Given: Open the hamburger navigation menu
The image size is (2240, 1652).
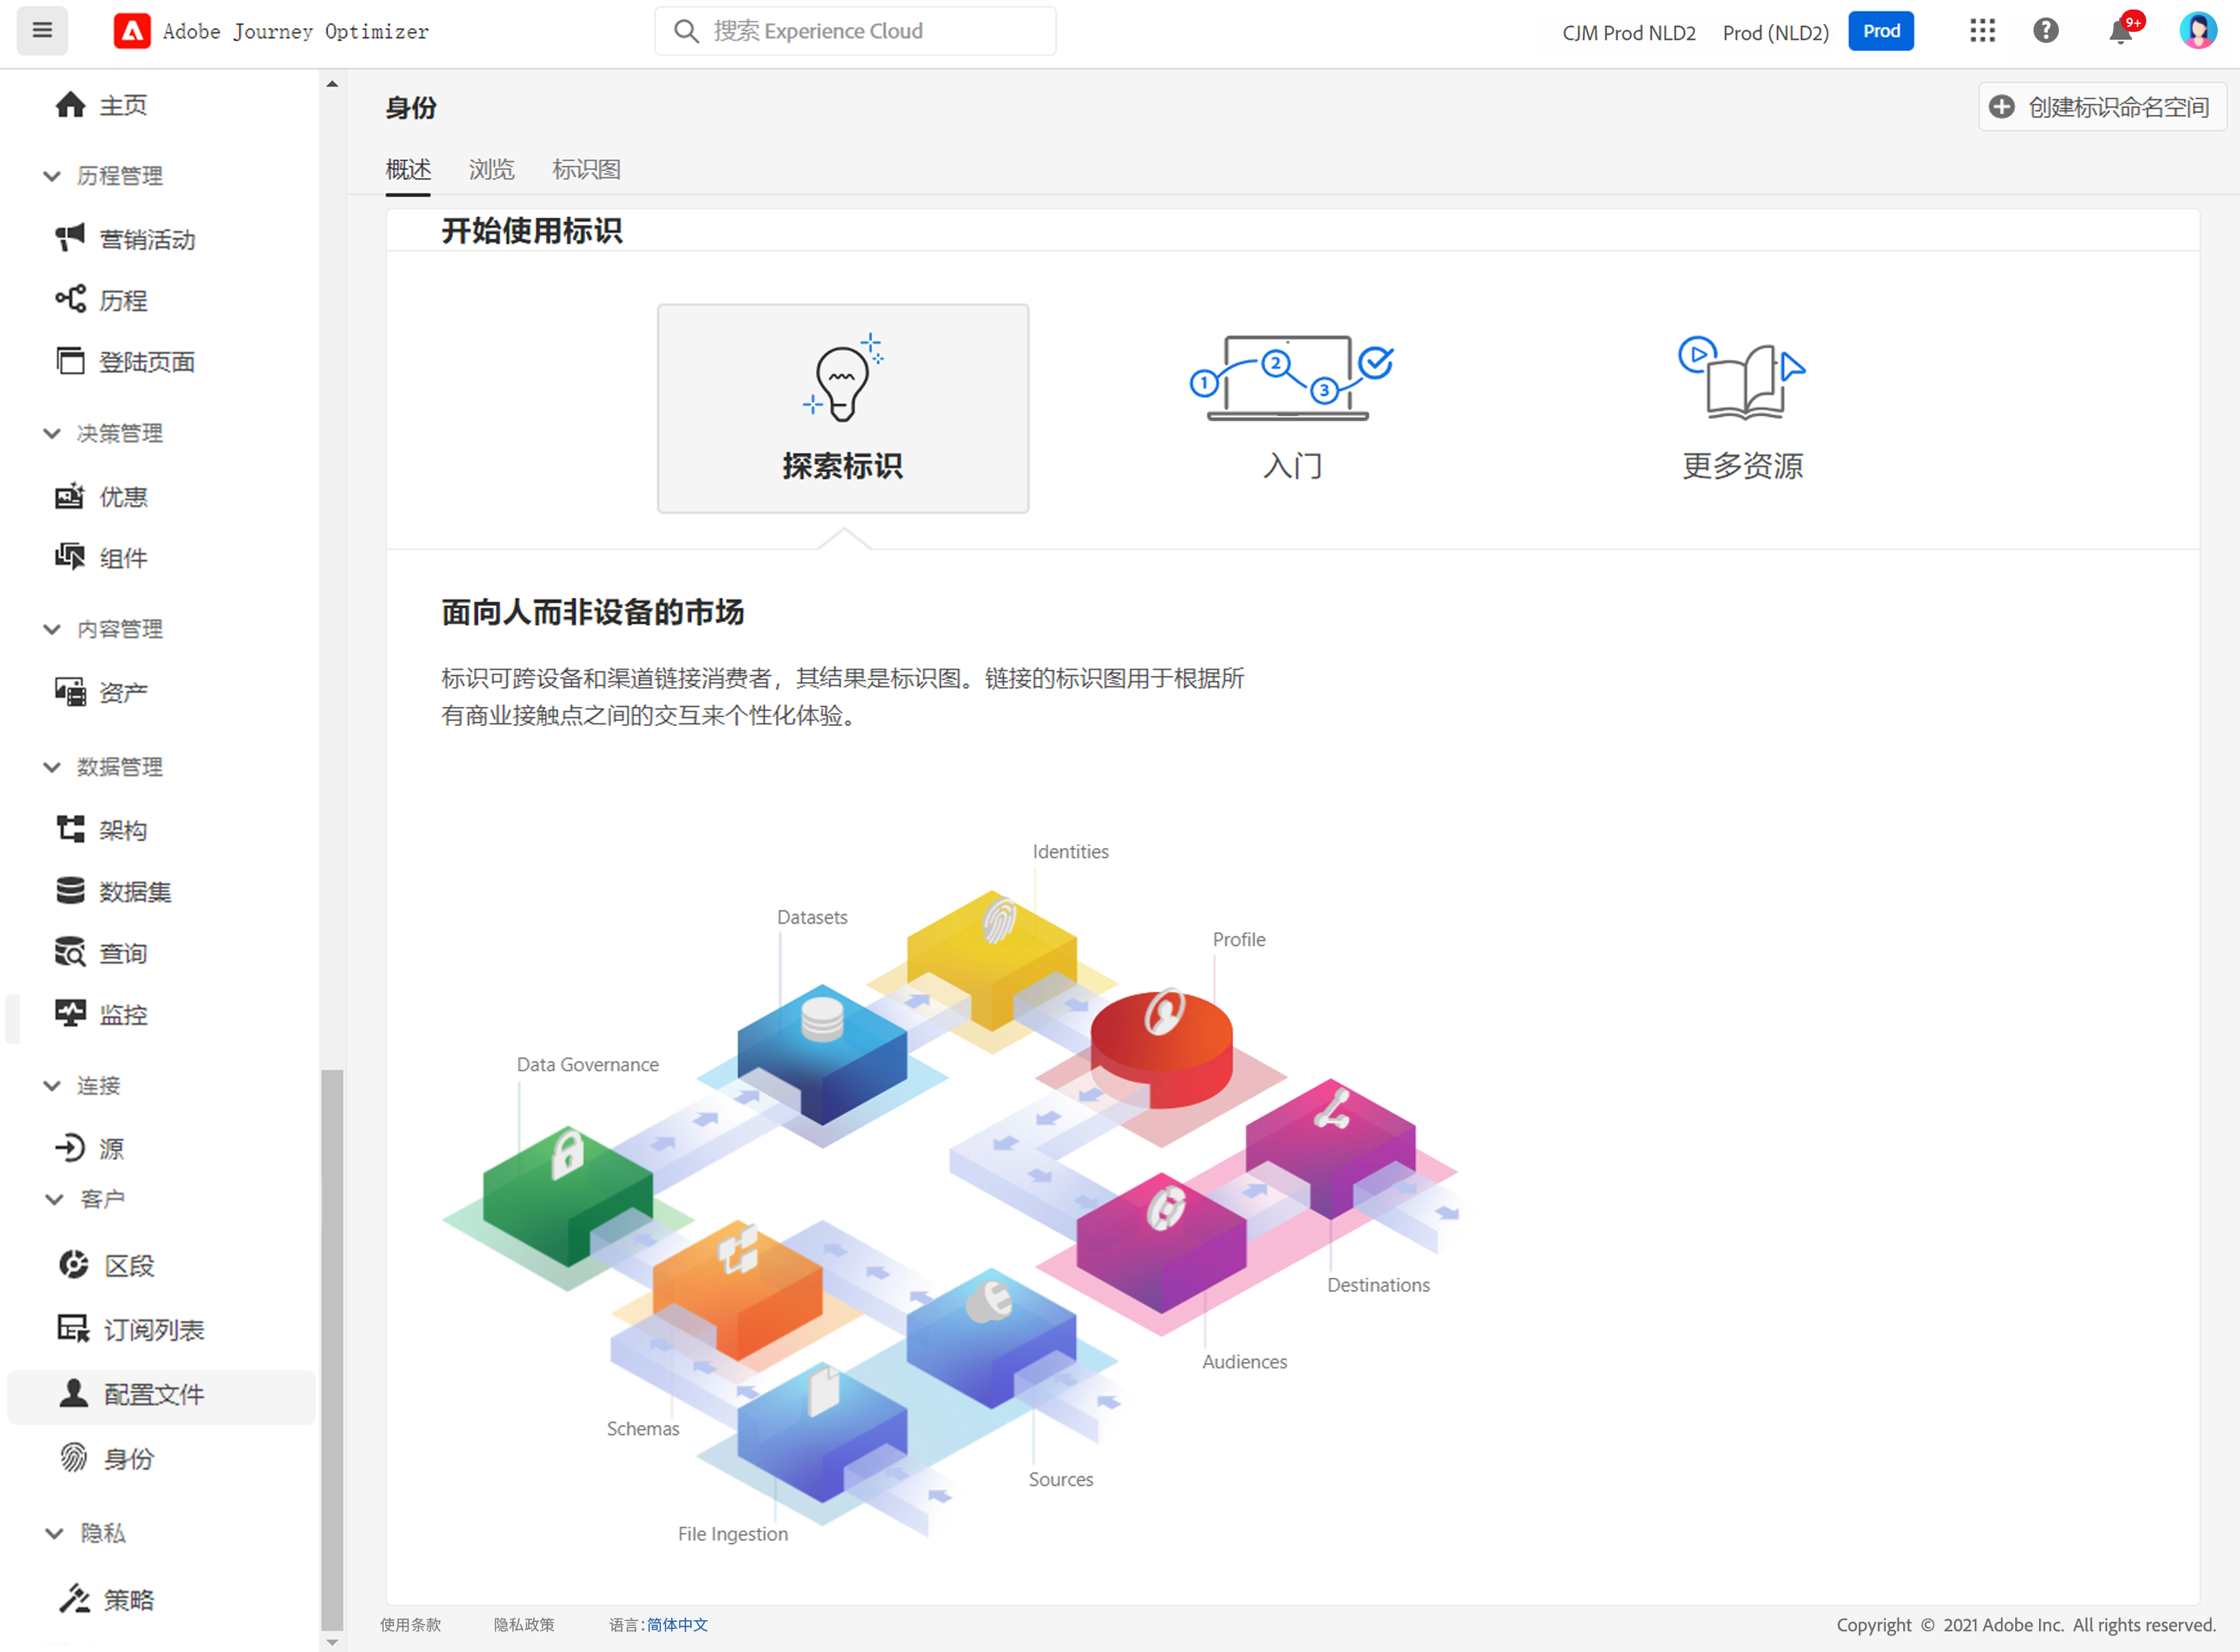Looking at the screenshot, I should pyautogui.click(x=42, y=31).
